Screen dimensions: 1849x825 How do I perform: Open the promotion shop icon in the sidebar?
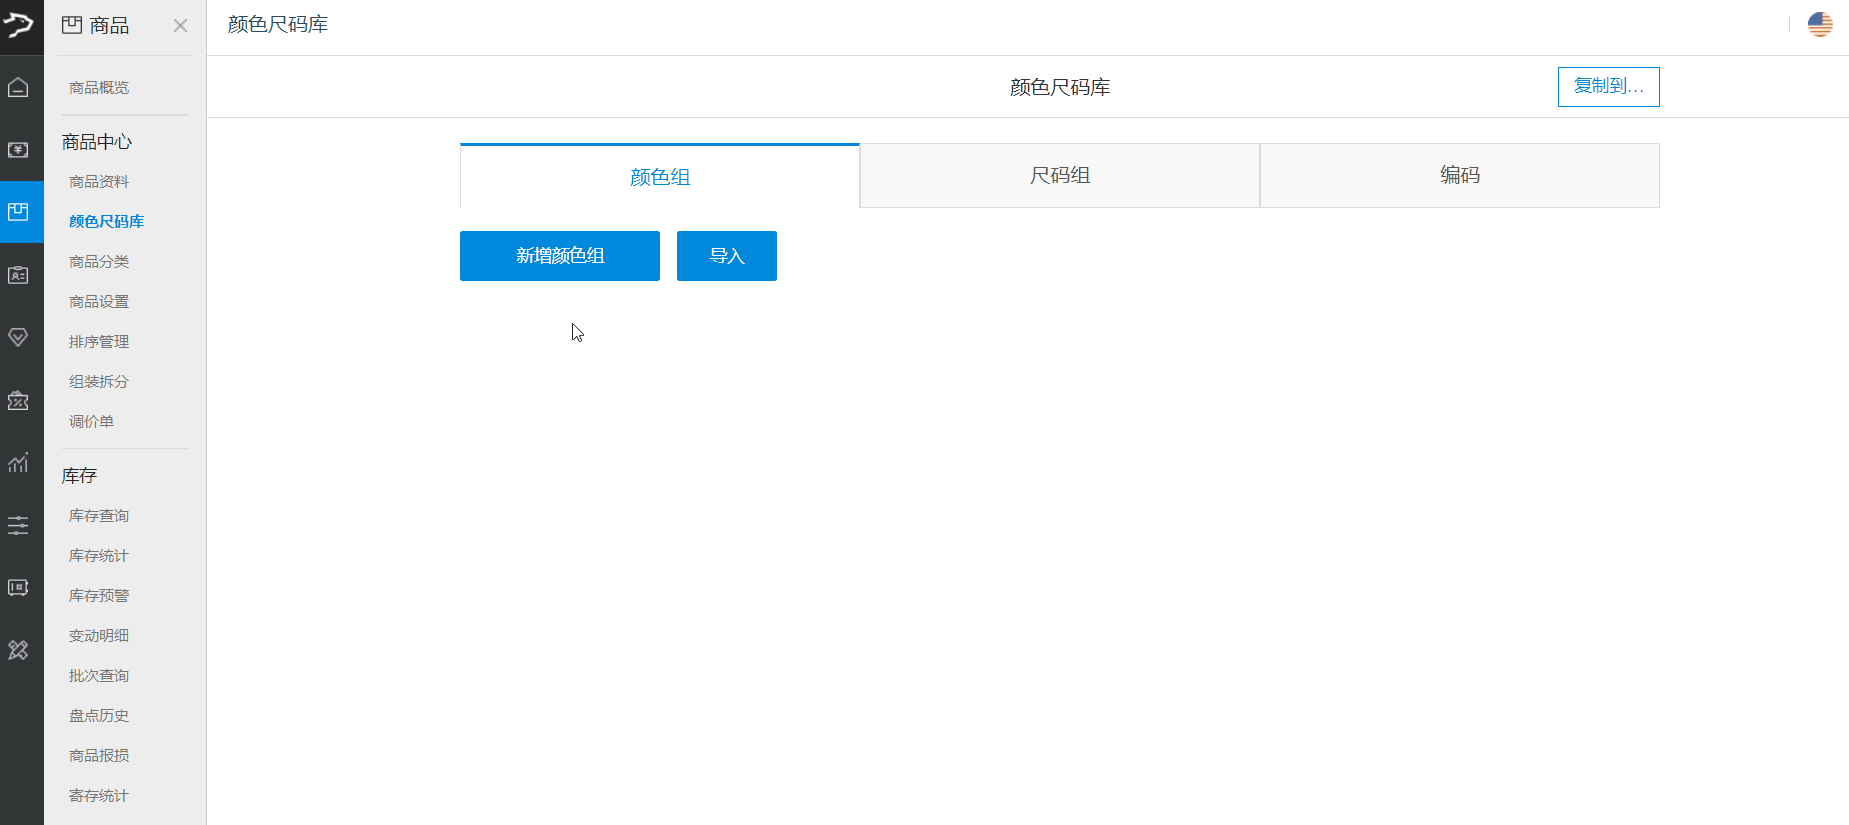coord(18,400)
